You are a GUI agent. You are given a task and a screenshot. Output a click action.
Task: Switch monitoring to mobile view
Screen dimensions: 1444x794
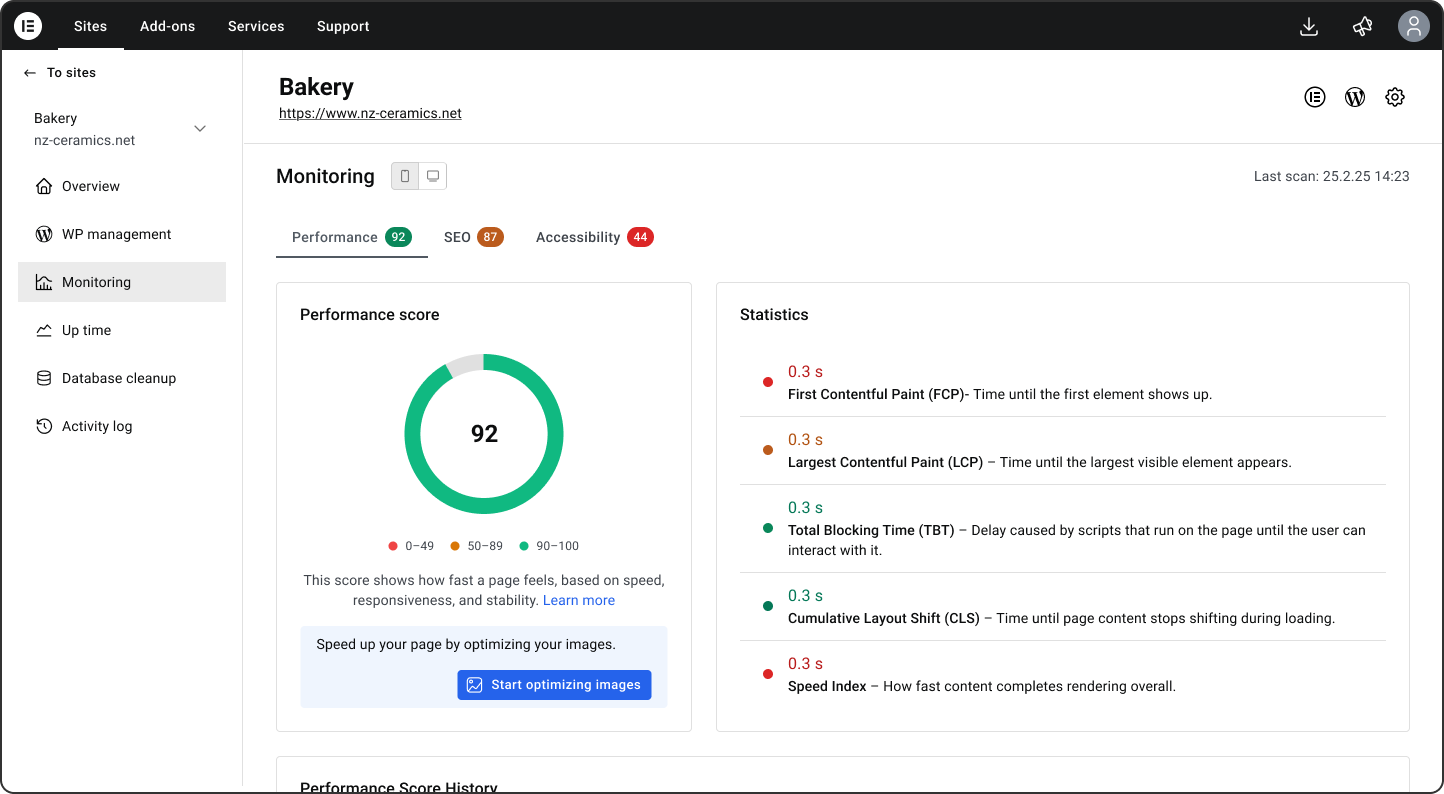pos(405,176)
